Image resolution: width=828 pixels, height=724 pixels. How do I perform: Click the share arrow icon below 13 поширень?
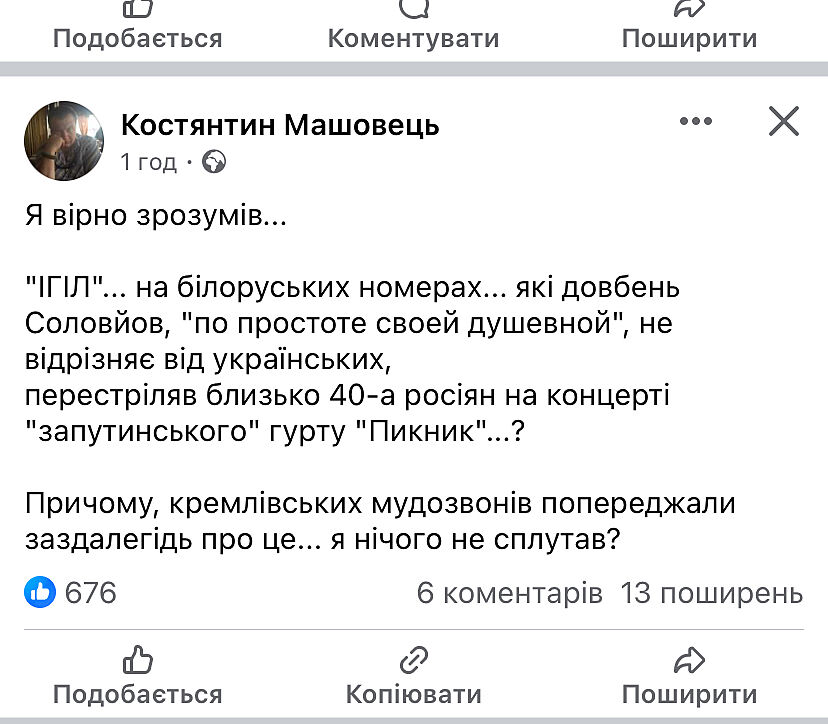[x=689, y=659]
